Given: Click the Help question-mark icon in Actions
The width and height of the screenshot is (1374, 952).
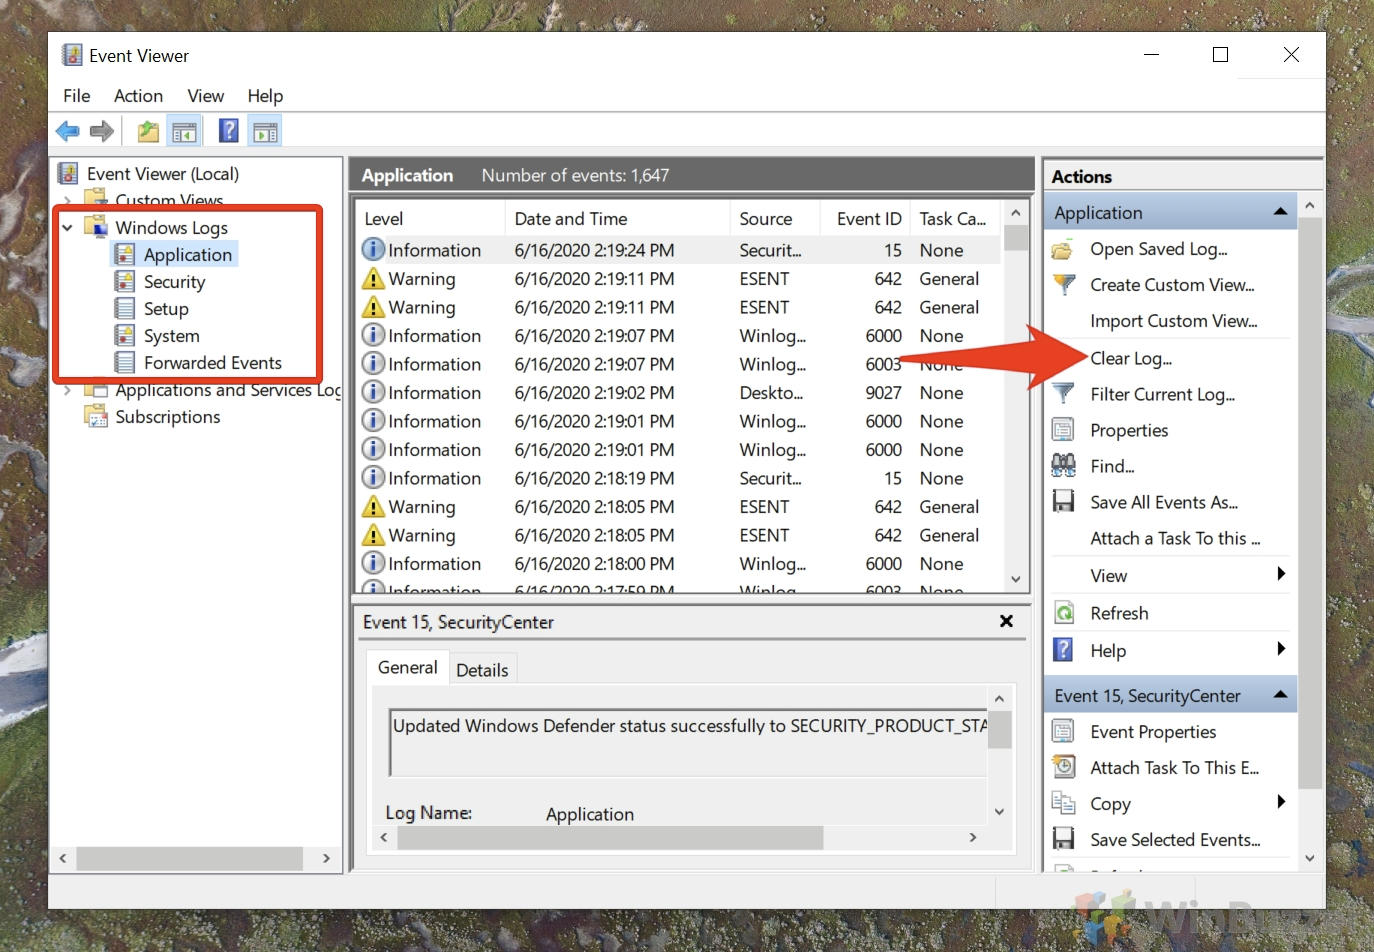Looking at the screenshot, I should [1063, 650].
